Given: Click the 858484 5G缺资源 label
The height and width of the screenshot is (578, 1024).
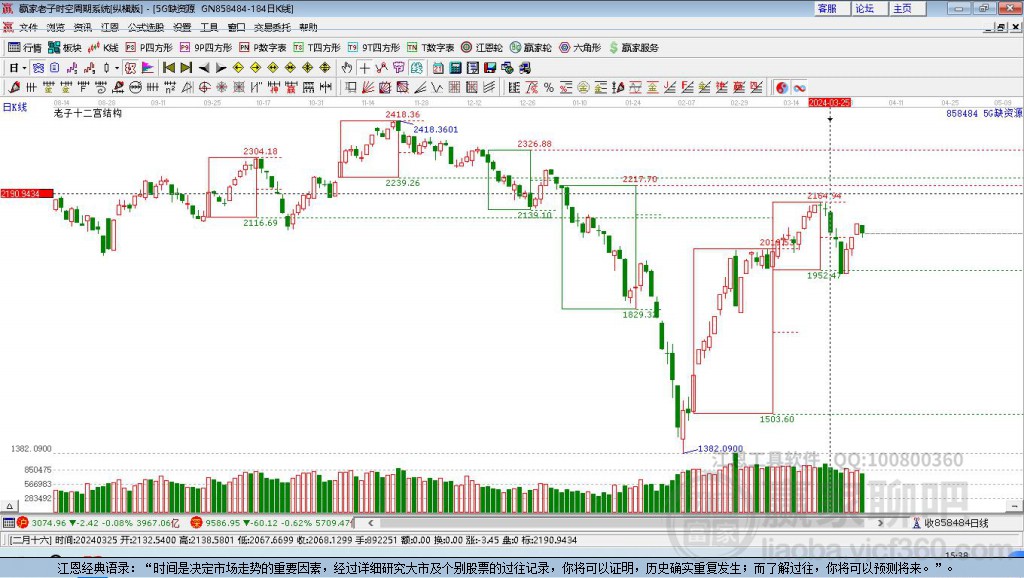Looking at the screenshot, I should (x=984, y=114).
